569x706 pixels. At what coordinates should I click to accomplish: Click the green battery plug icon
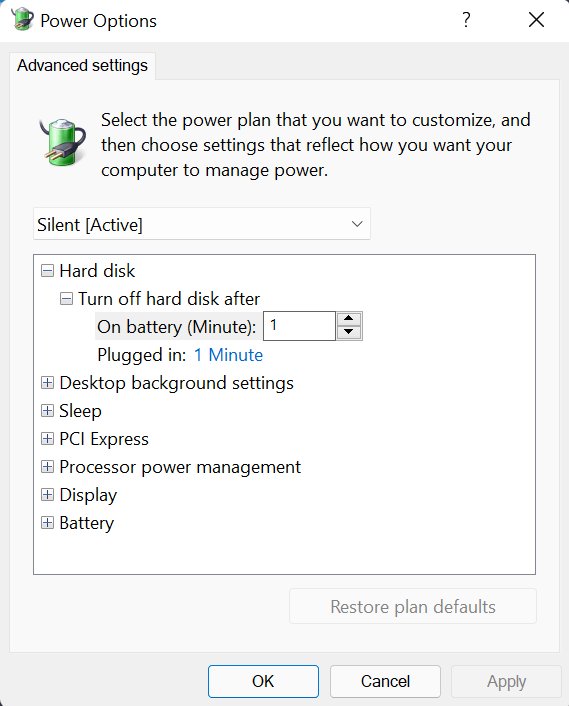[x=63, y=142]
